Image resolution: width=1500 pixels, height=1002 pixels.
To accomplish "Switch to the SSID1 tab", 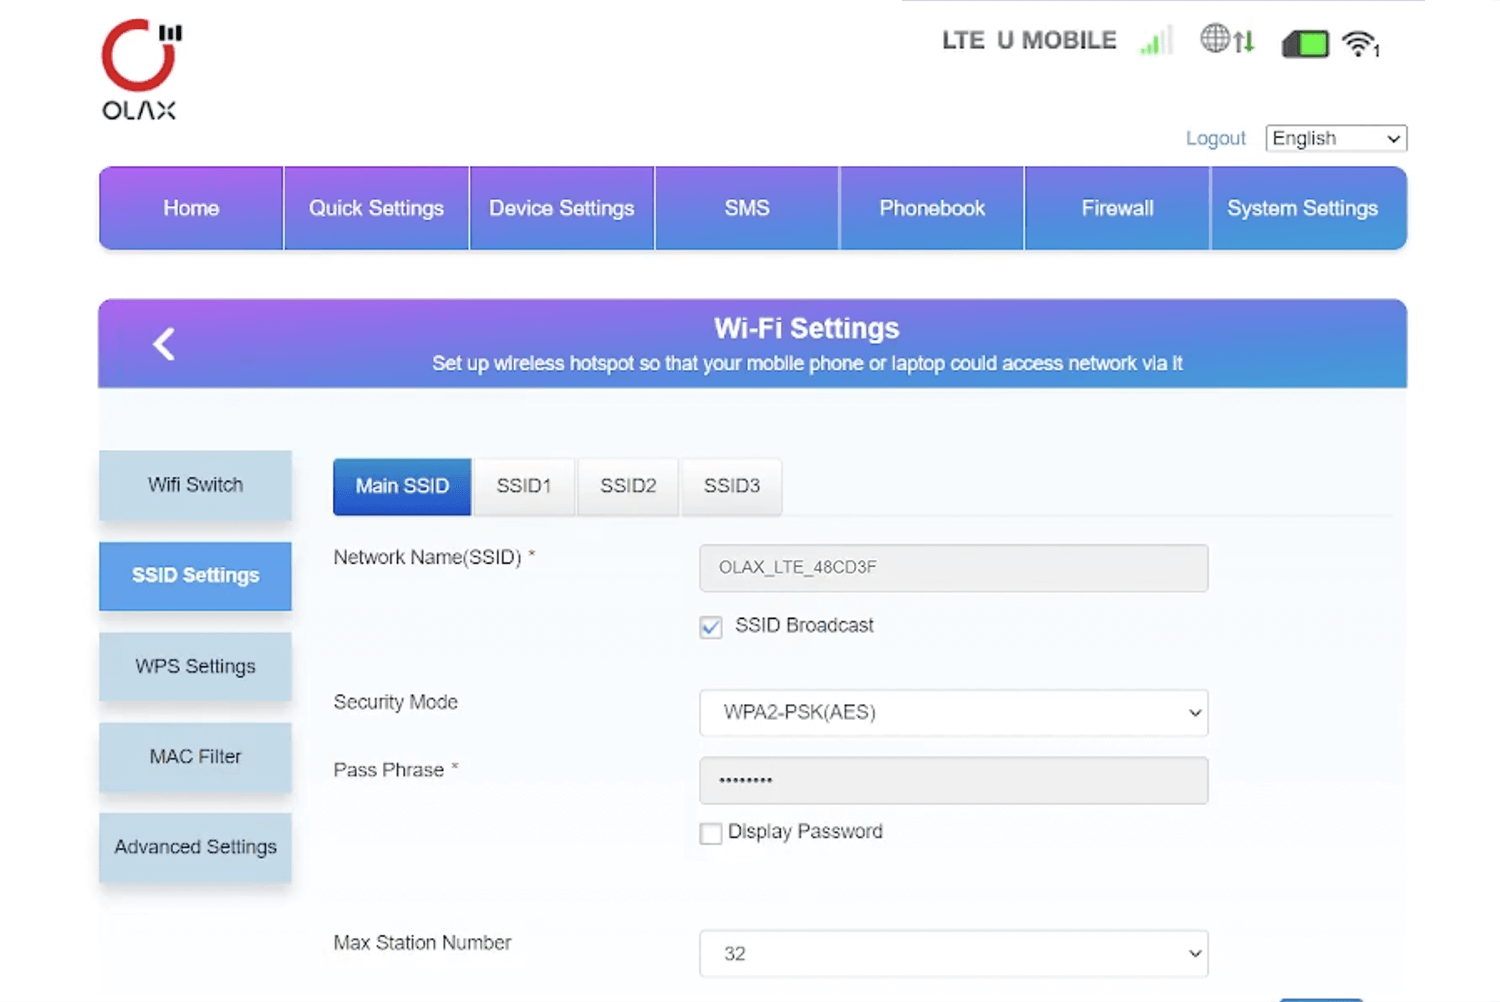I will pyautogui.click(x=524, y=486).
